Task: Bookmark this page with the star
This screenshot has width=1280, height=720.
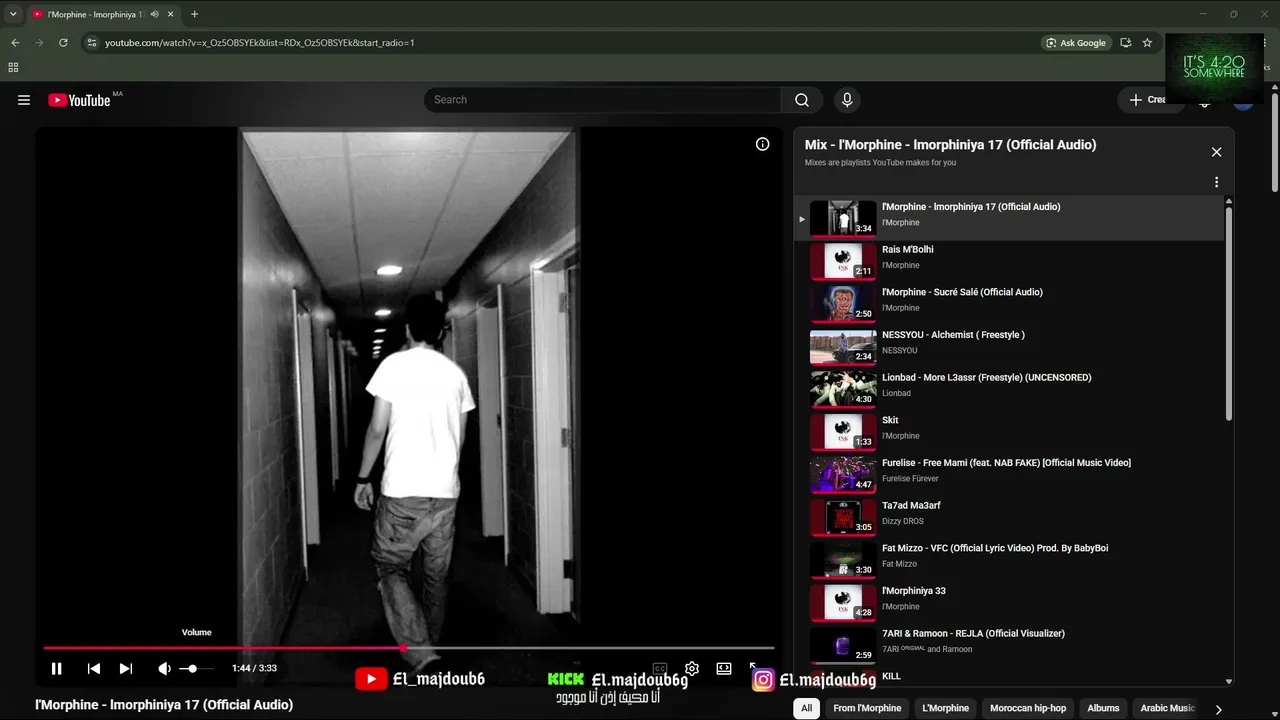Action: point(1147,43)
